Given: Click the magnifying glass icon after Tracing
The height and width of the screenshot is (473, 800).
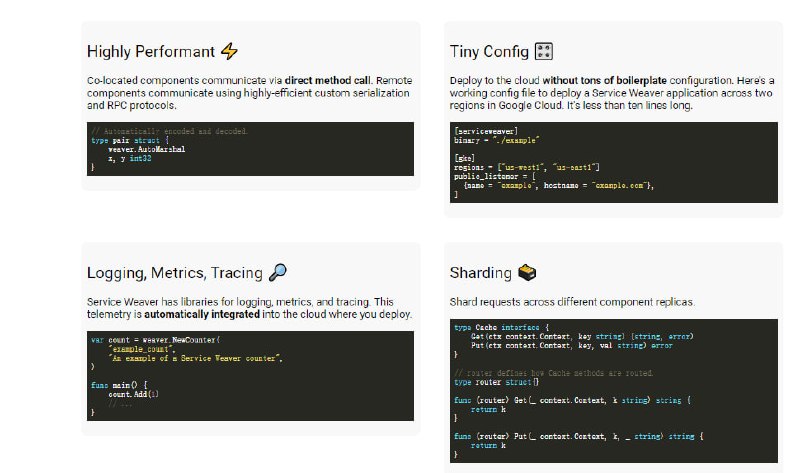Looking at the screenshot, I should 279,272.
